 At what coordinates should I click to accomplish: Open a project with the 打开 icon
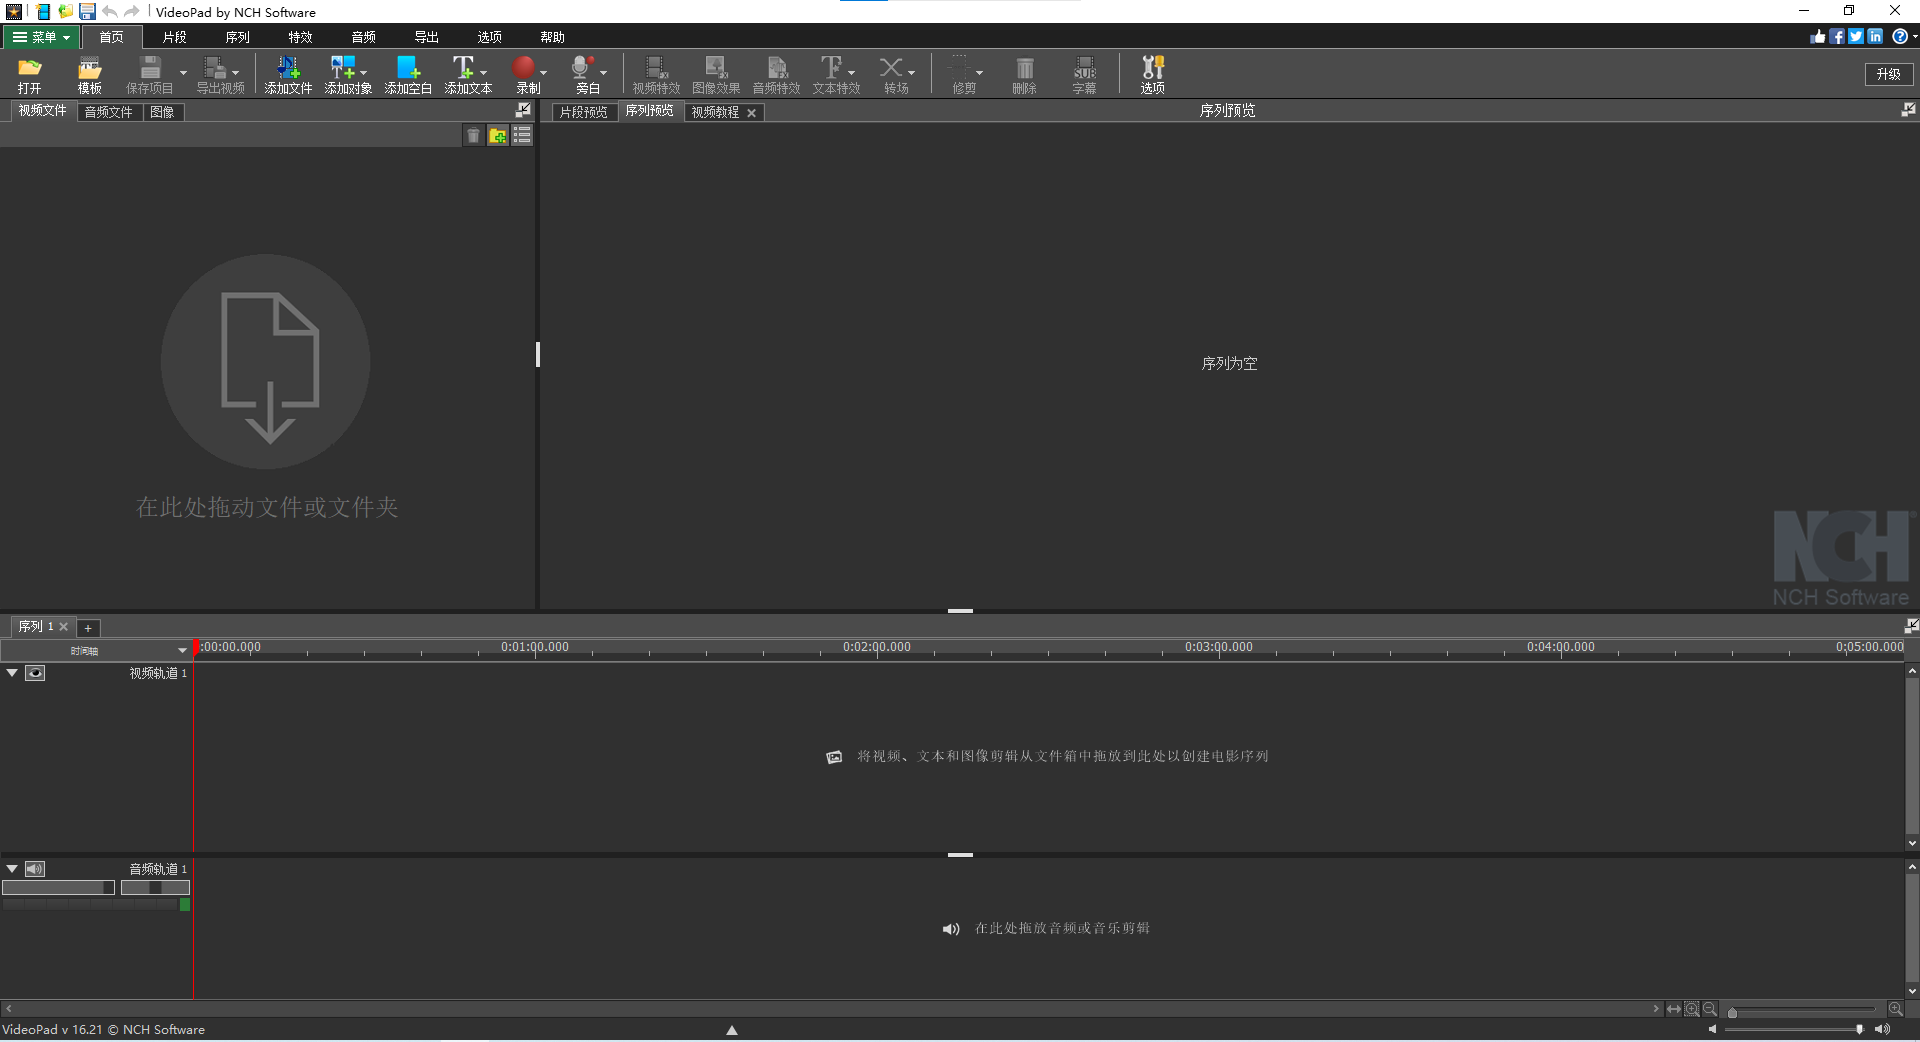(29, 74)
